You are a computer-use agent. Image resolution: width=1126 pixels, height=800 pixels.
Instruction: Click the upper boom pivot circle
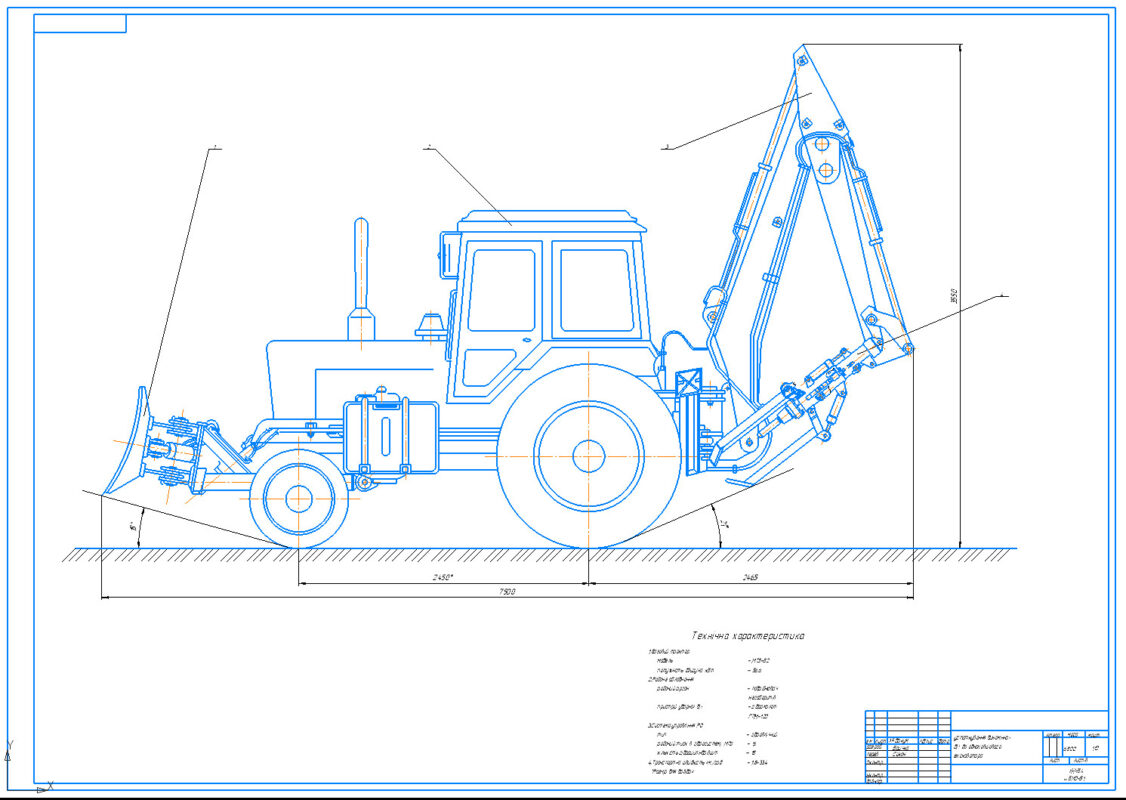point(820,147)
